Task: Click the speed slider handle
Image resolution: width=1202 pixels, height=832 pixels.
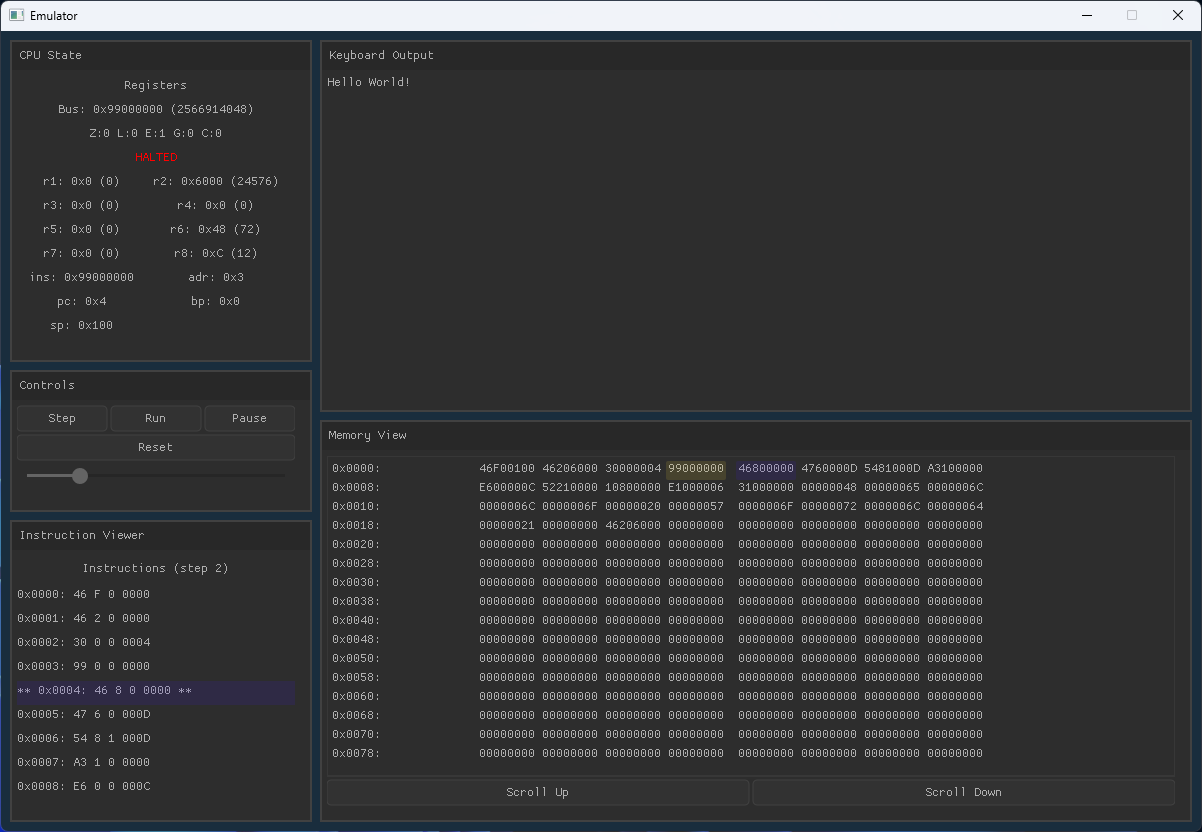Action: (x=80, y=476)
